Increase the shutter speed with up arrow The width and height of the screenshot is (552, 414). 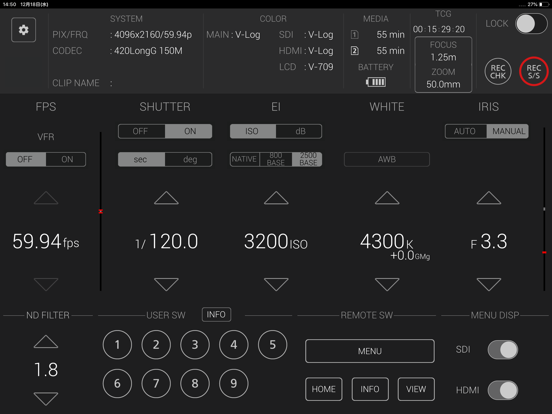click(166, 198)
